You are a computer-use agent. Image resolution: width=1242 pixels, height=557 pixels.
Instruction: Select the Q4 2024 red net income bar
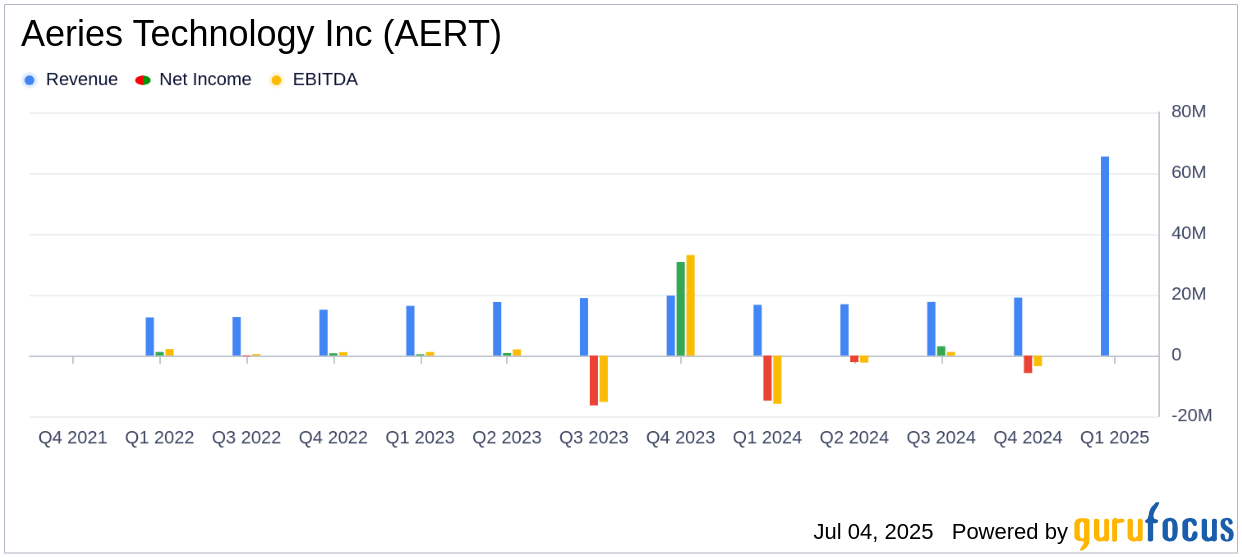pos(1028,364)
